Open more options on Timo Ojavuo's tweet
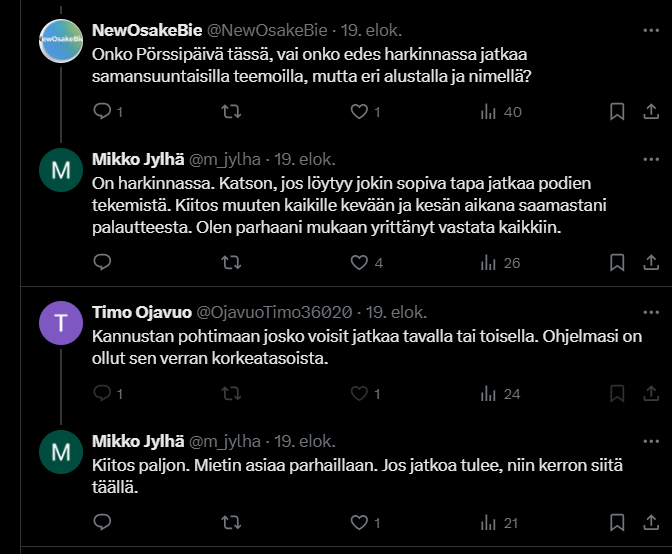 651,312
